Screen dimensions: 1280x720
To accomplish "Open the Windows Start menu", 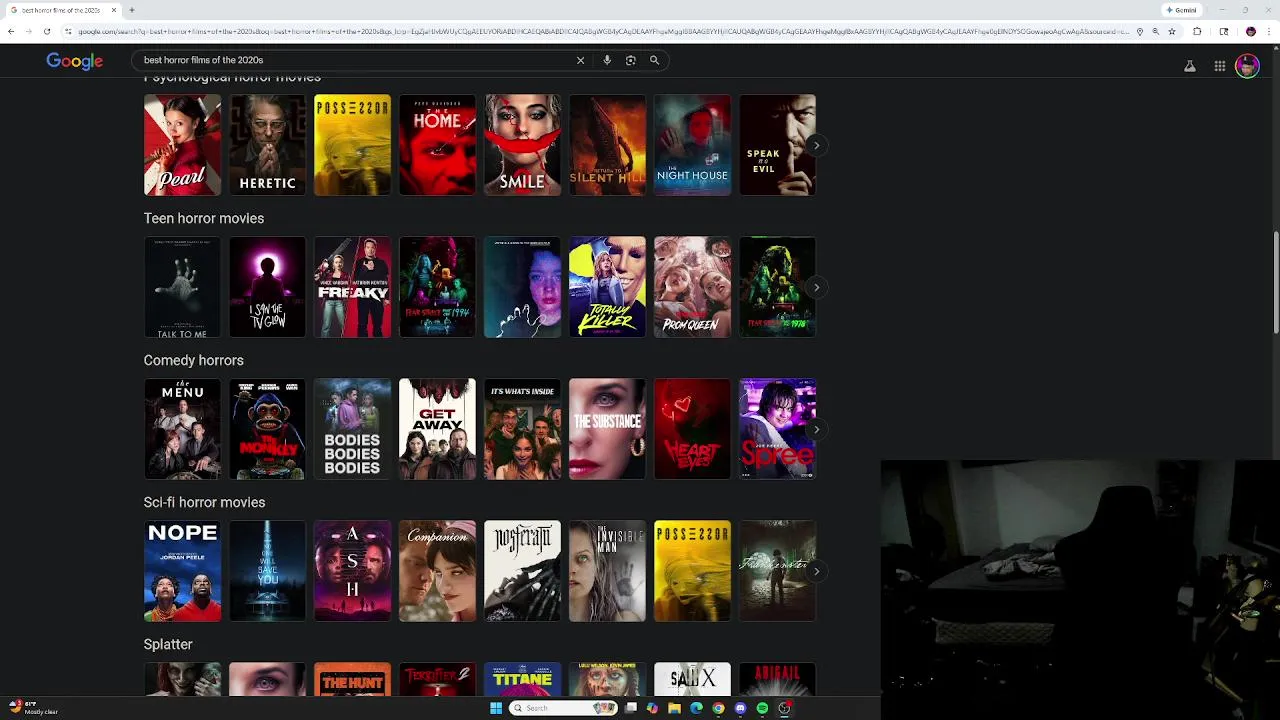I will (x=496, y=708).
